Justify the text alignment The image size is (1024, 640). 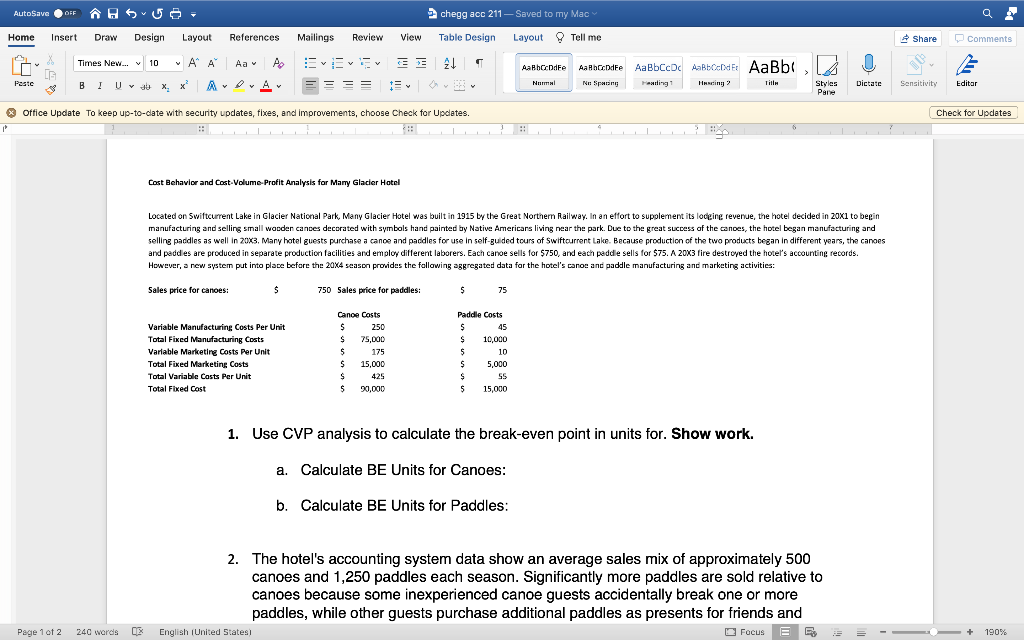pyautogui.click(x=366, y=85)
